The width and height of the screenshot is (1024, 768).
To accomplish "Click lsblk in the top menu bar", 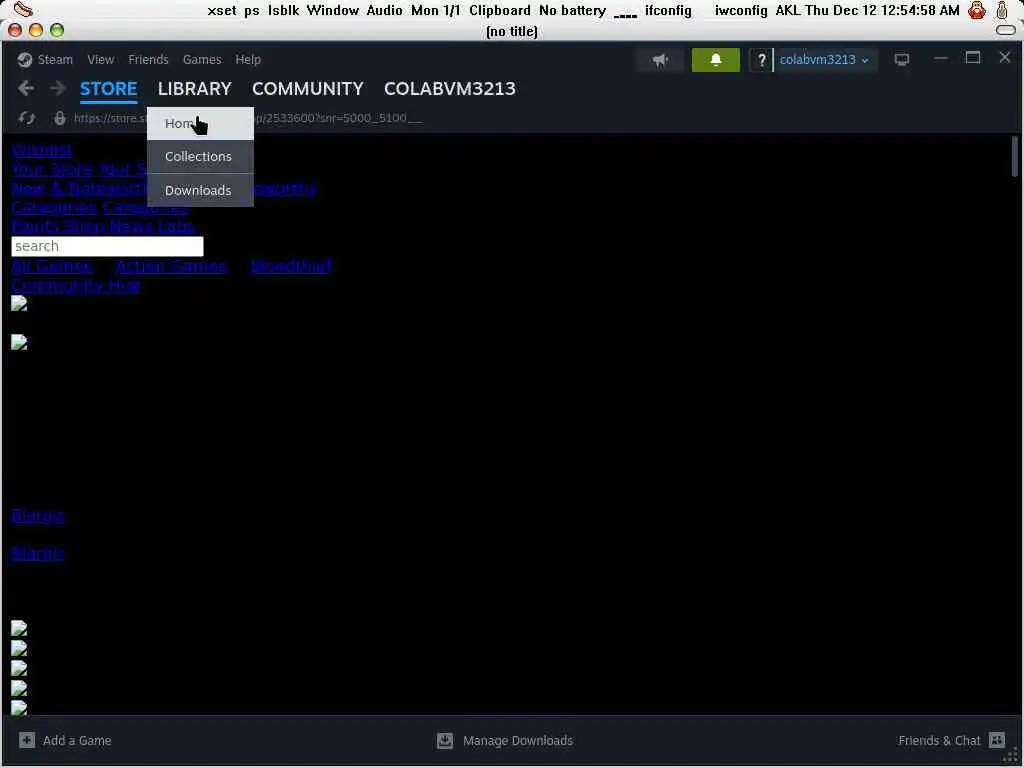I will coord(283,10).
